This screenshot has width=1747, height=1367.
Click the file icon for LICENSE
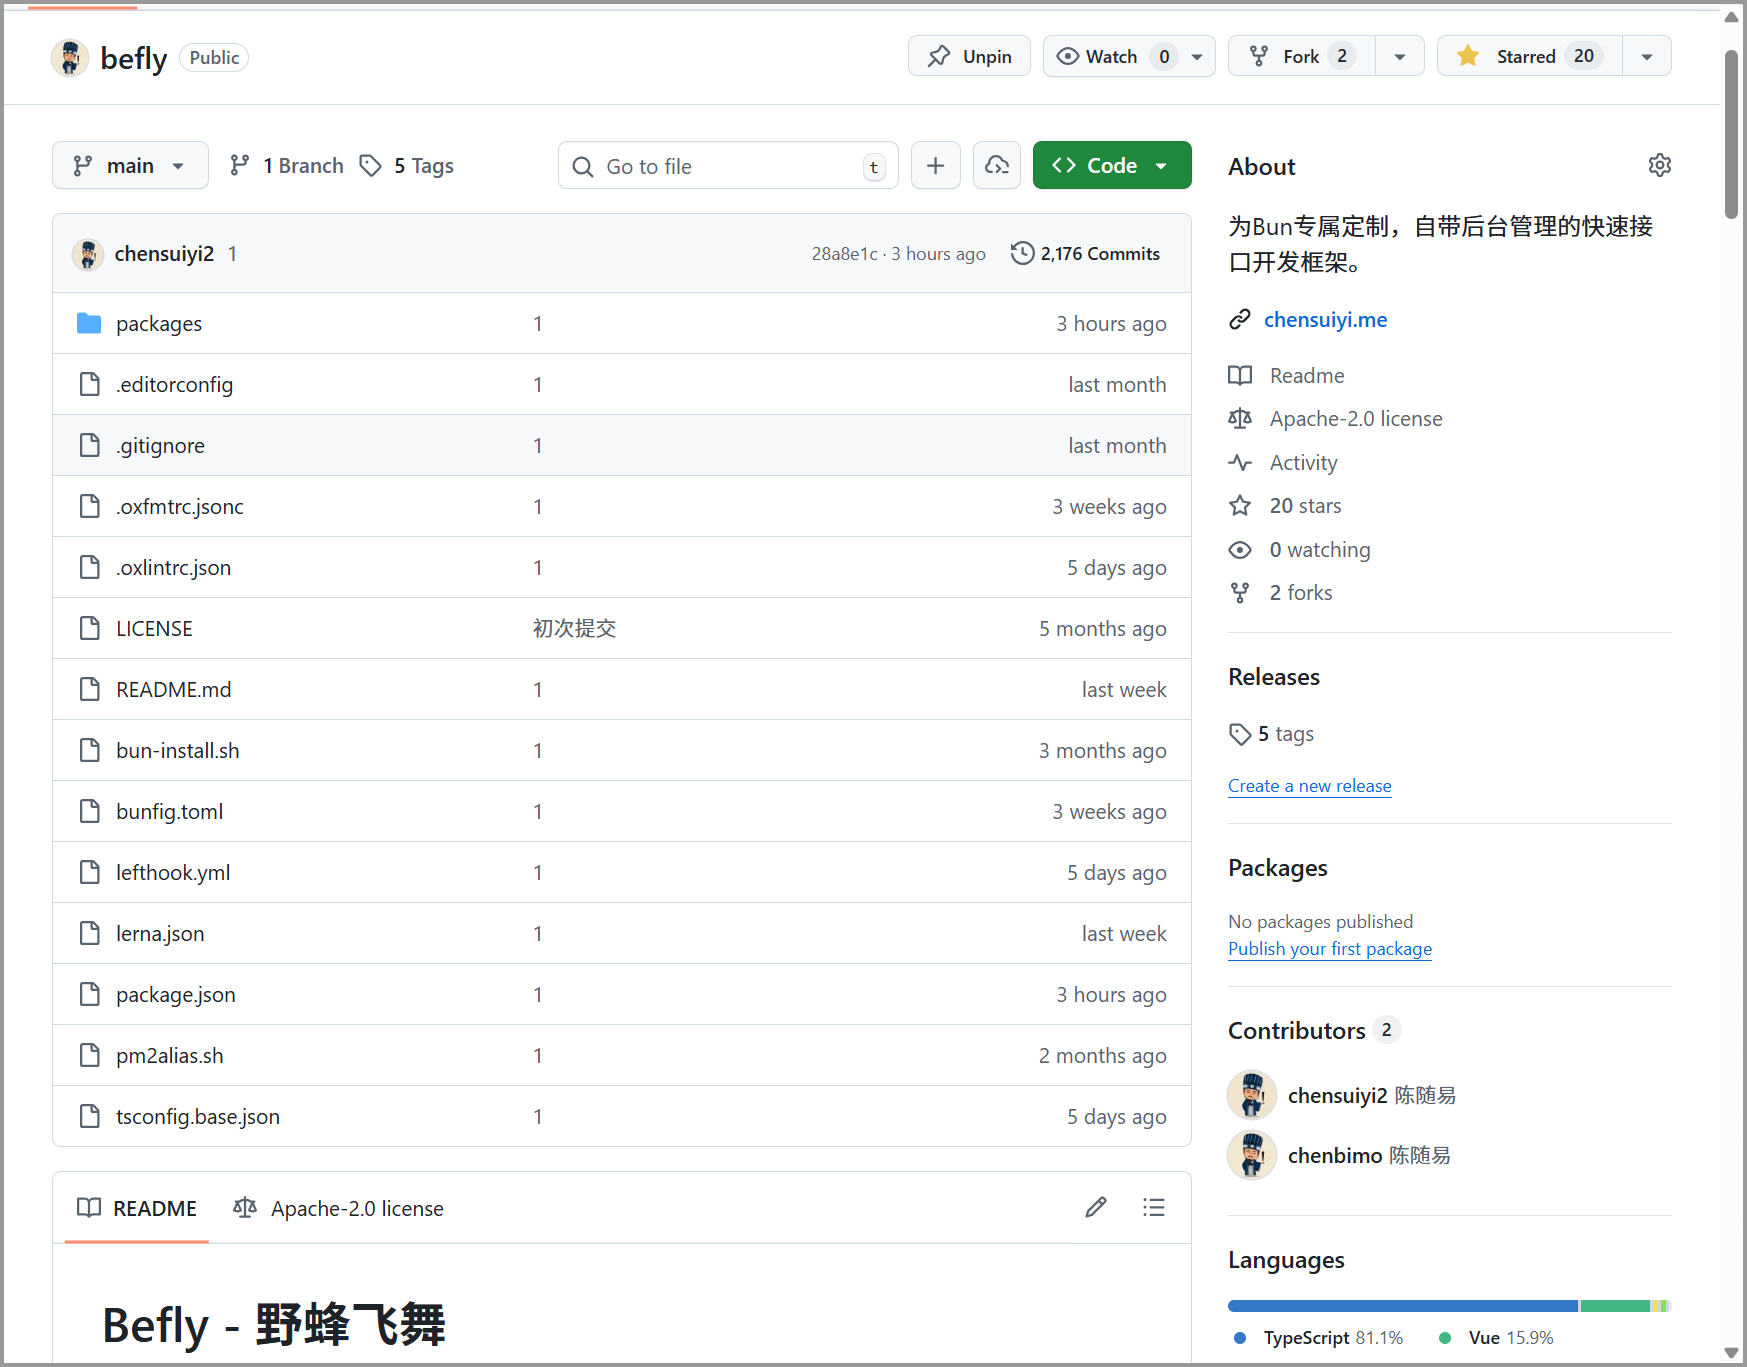(90, 629)
